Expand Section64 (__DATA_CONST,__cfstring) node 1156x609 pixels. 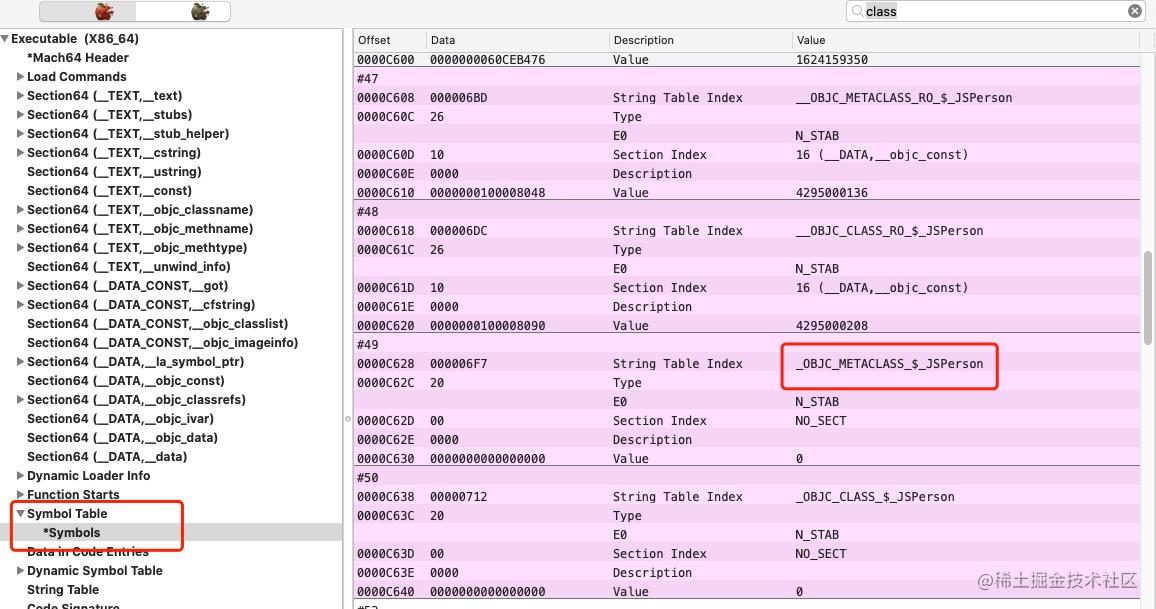pyautogui.click(x=21, y=304)
